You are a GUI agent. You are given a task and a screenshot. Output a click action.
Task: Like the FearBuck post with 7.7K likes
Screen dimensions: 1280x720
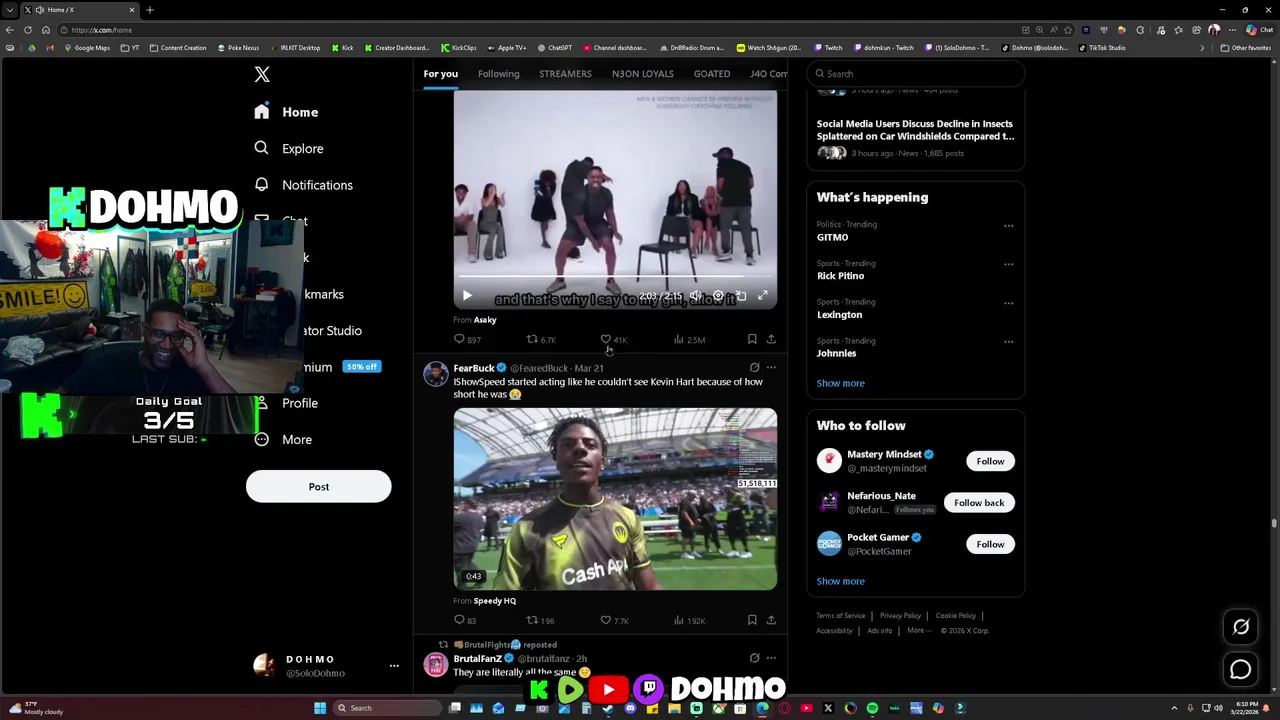tap(614, 621)
